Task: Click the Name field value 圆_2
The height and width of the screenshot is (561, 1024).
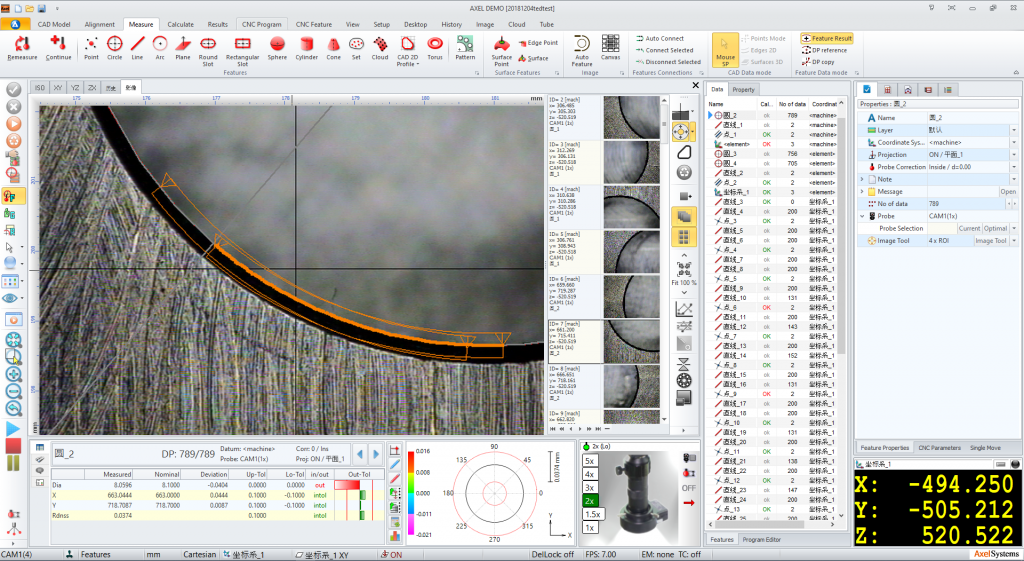Action: click(935, 118)
